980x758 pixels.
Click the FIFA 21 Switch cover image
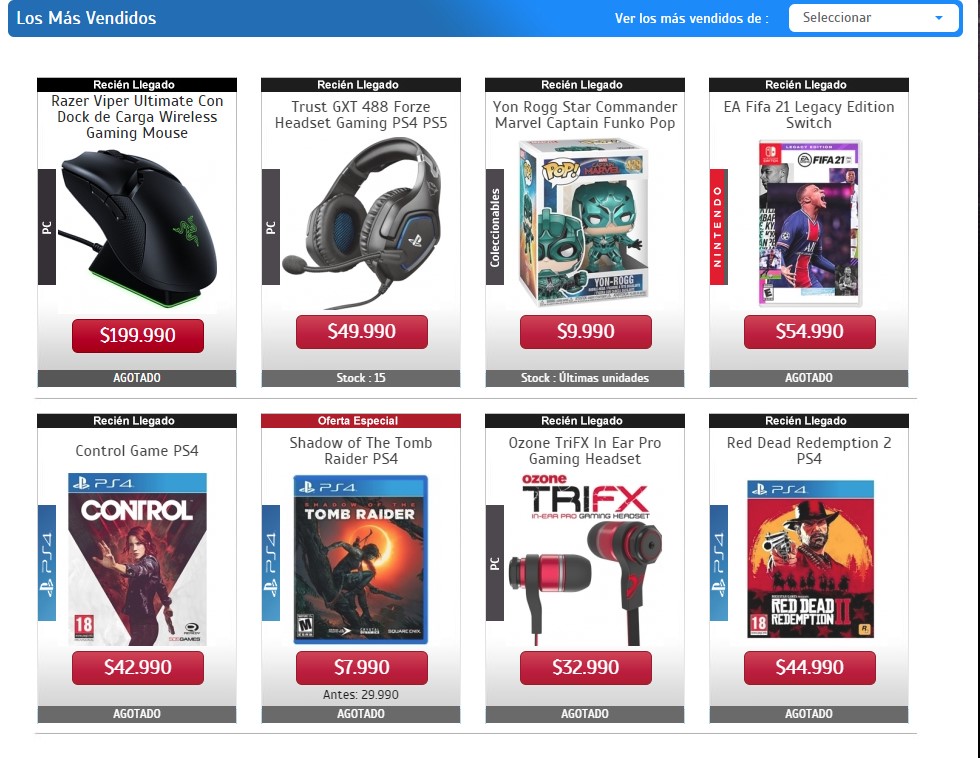tap(809, 224)
